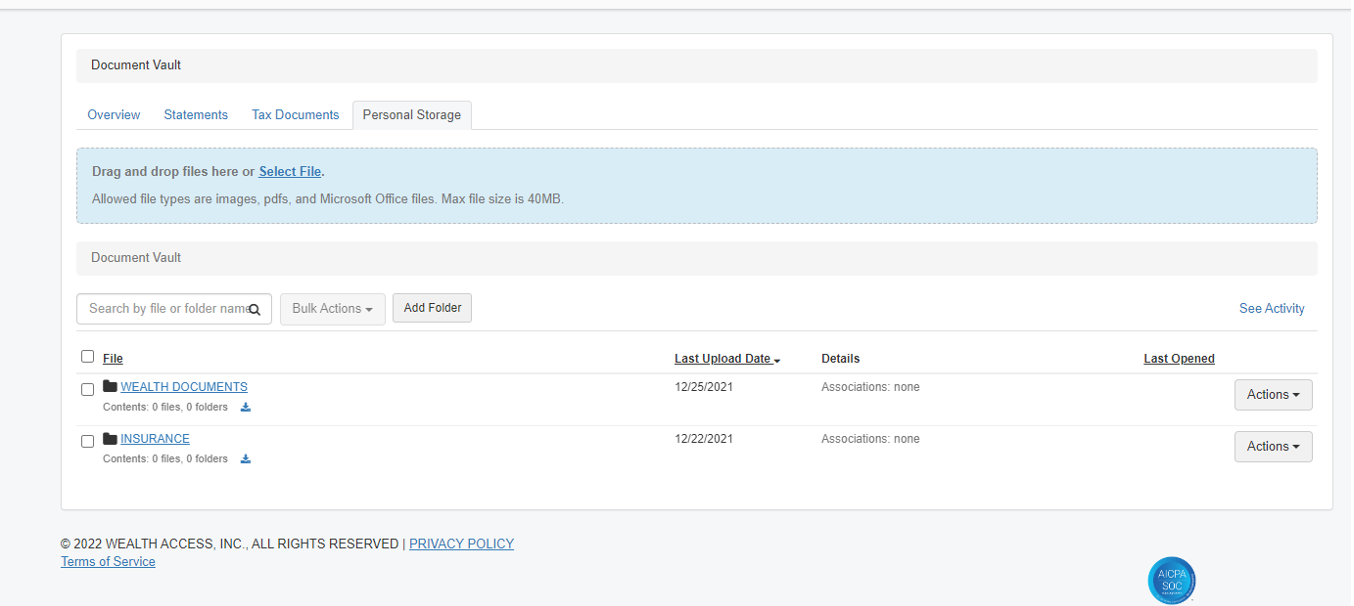This screenshot has height=606, width=1354.
Task: Click the search magnifier icon
Action: tap(255, 310)
